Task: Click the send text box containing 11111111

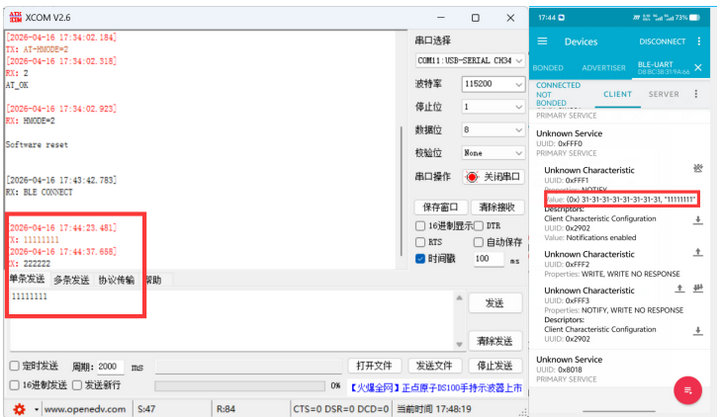Action: pyautogui.click(x=232, y=321)
